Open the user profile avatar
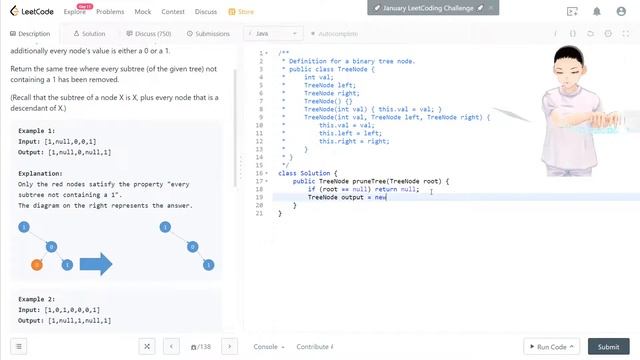640x360 pixels. [x=621, y=11]
